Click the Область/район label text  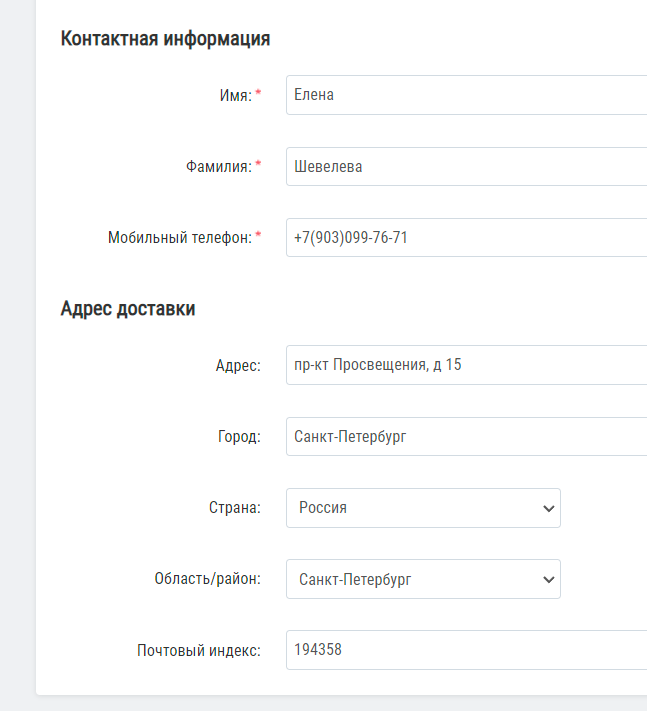[x=208, y=579]
